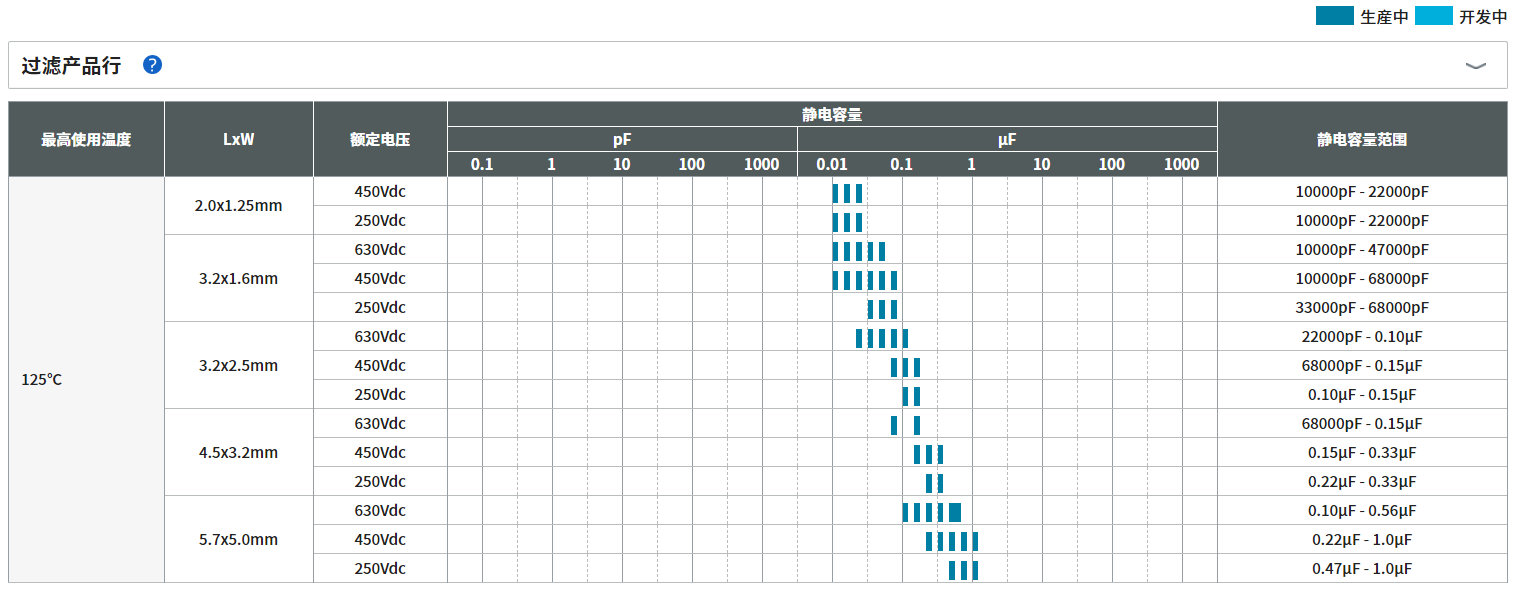Click the 开发中 light blue legend swatch
This screenshot has width=1519, height=591.
click(1433, 16)
